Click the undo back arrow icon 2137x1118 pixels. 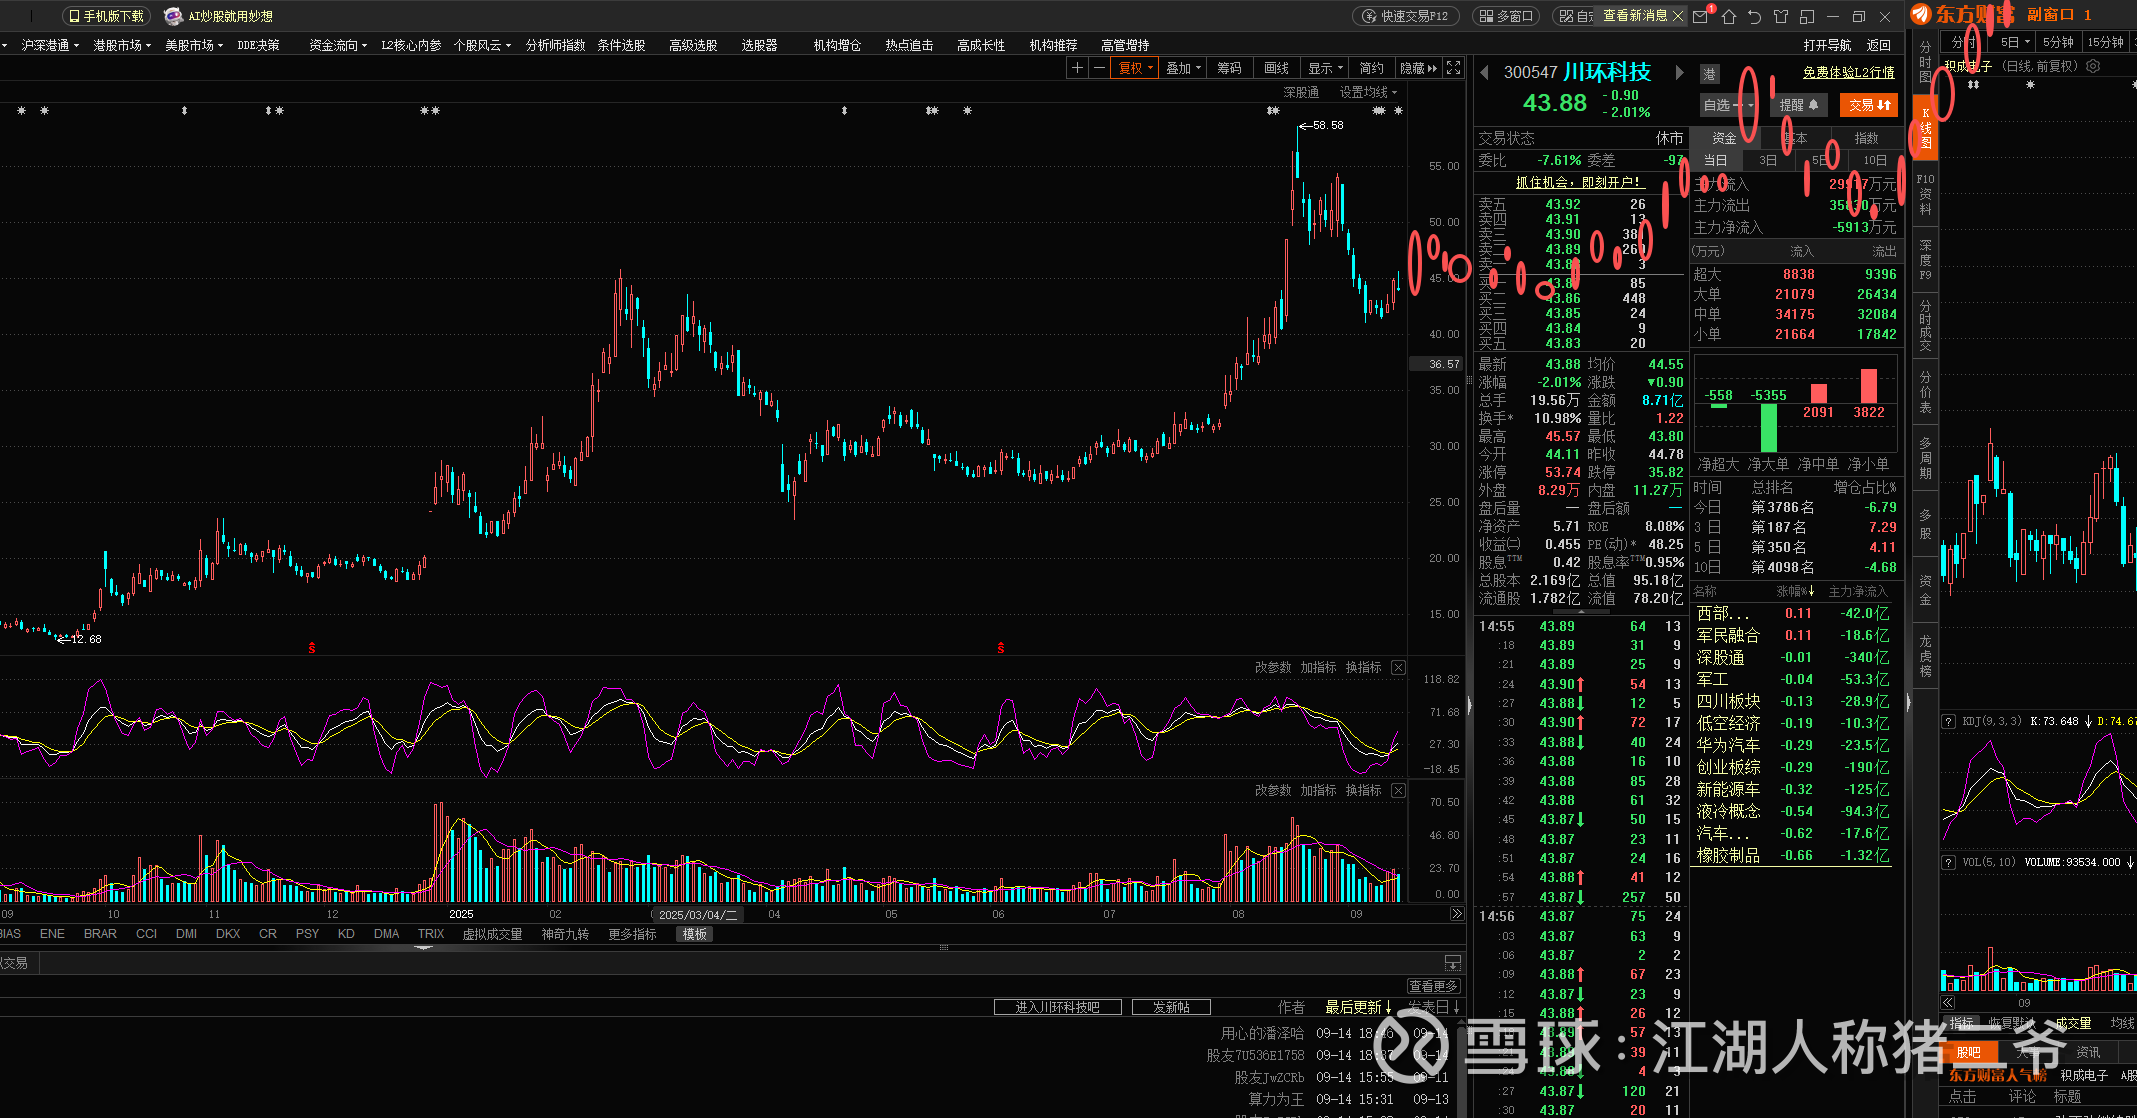point(1754,17)
